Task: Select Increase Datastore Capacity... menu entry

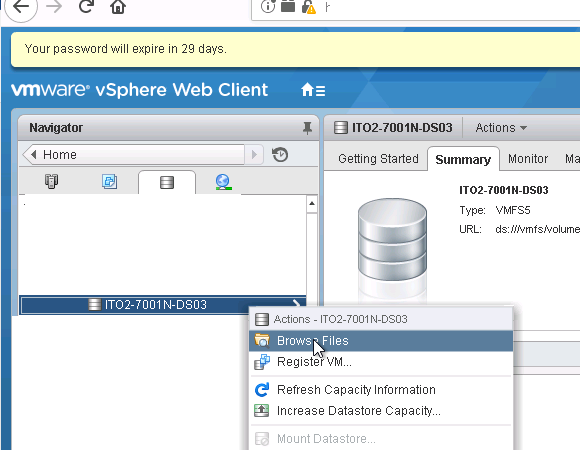Action: [x=381, y=411]
